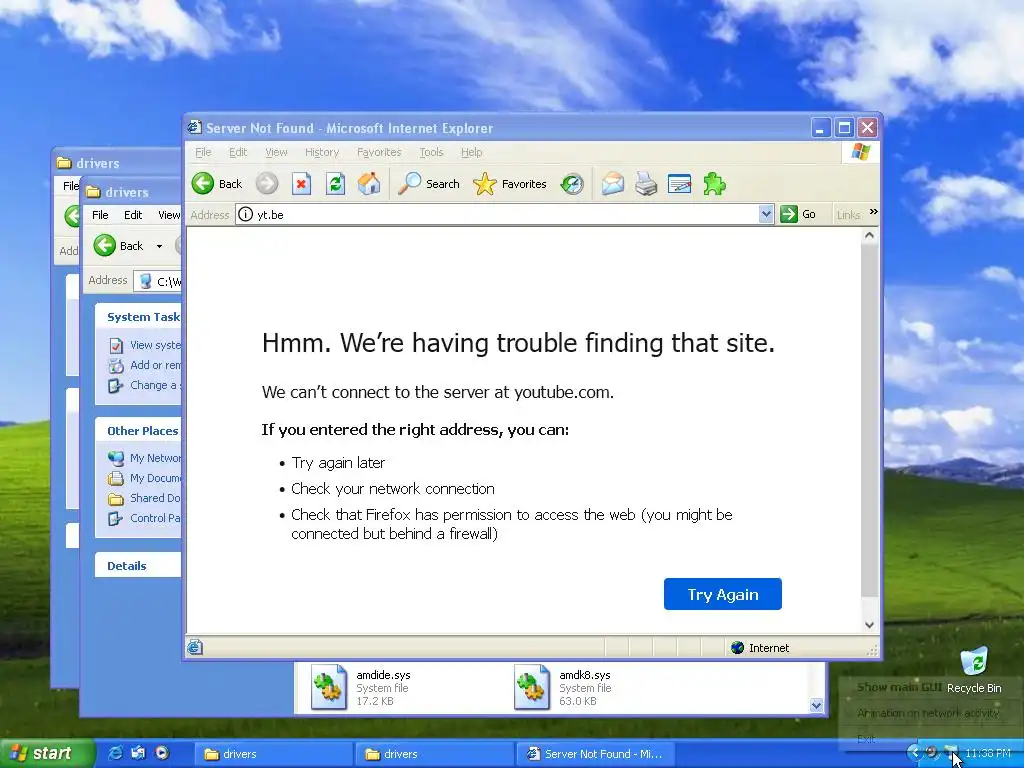1024x768 pixels.
Task: Open the Tools menu
Action: (431, 152)
